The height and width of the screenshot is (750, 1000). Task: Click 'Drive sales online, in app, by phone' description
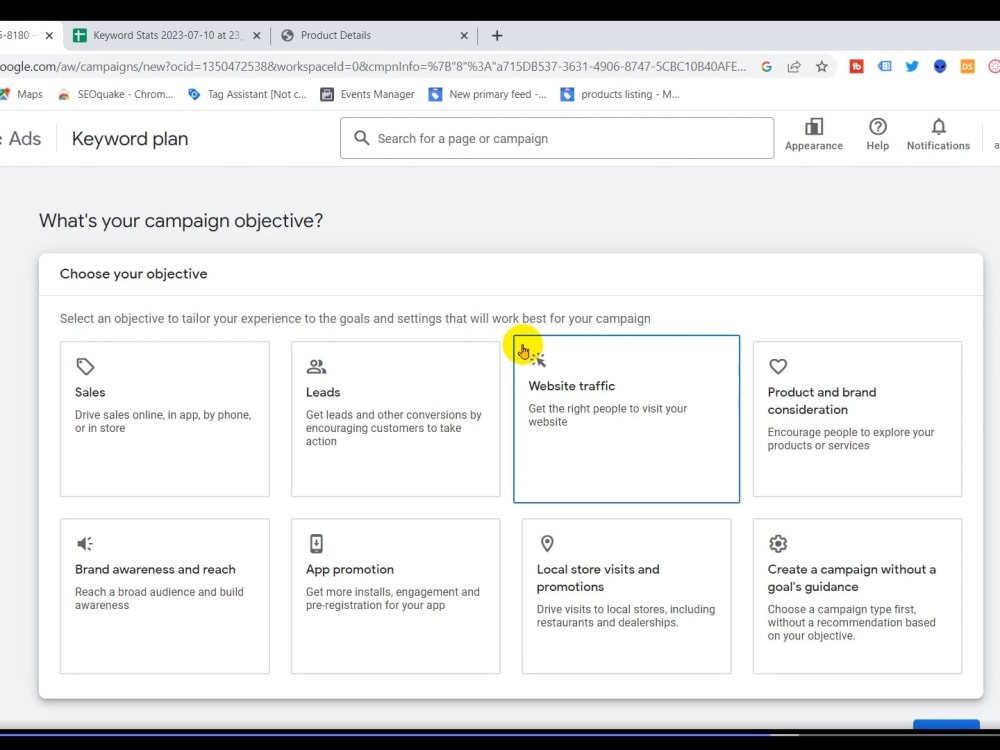pos(163,422)
